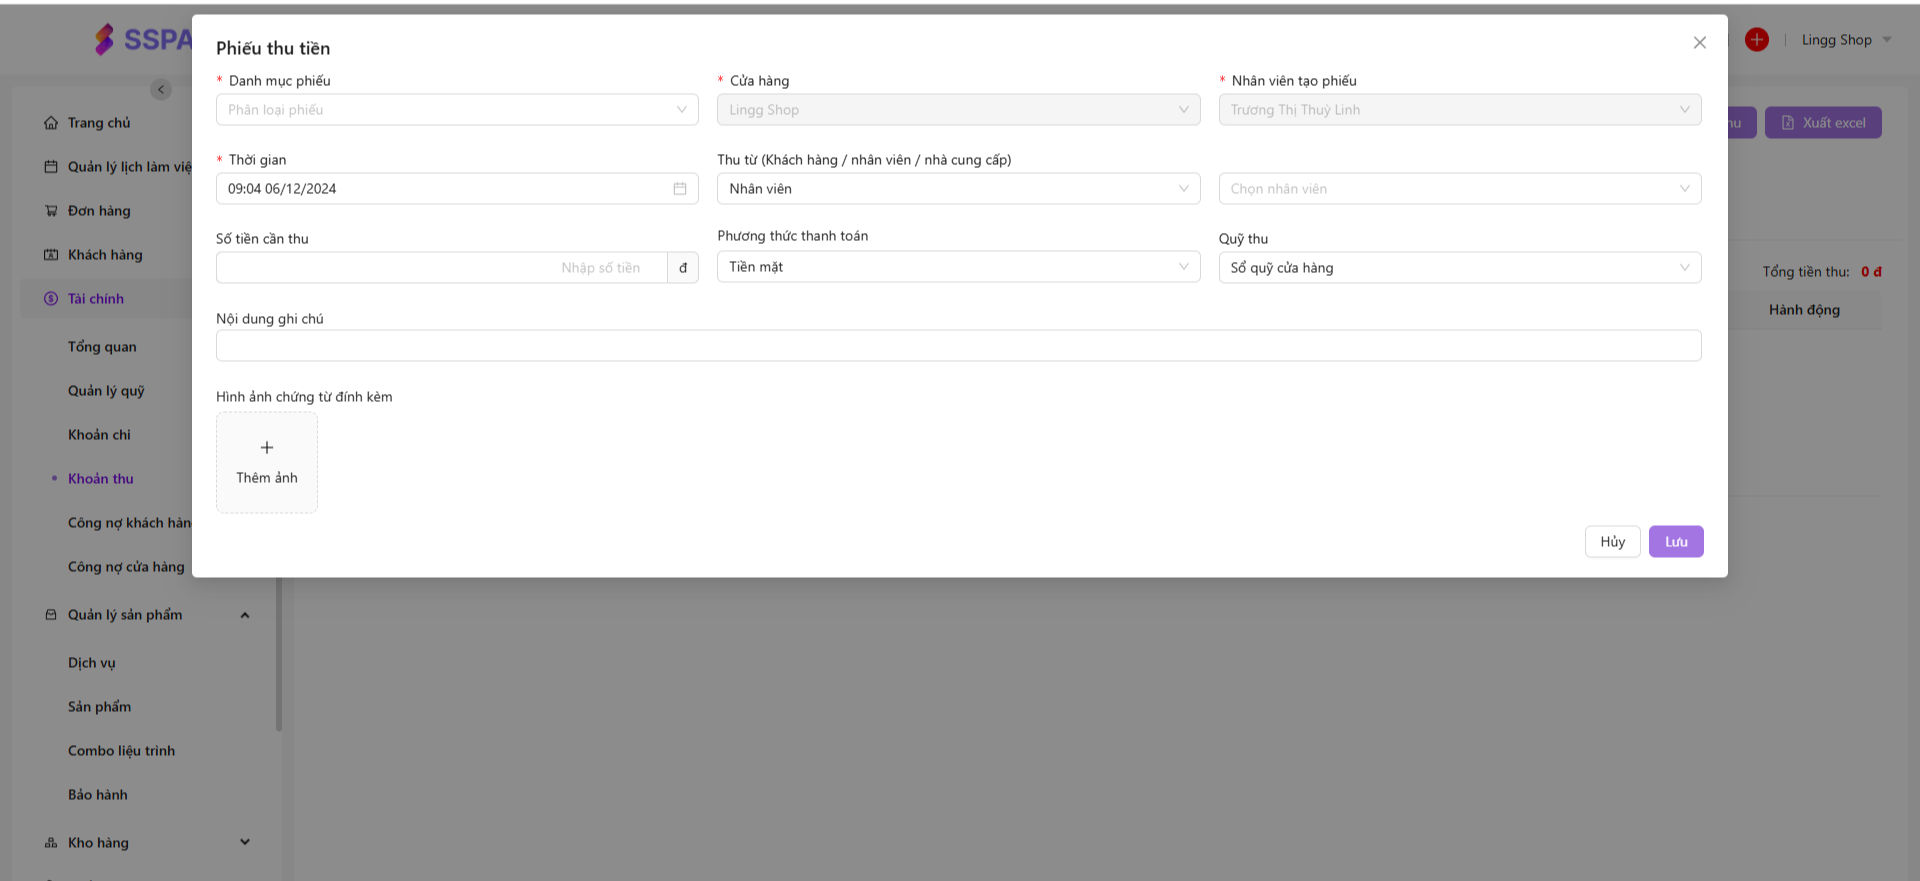
Task: Click the cart icon beside Đơn hàng
Action: click(51, 211)
